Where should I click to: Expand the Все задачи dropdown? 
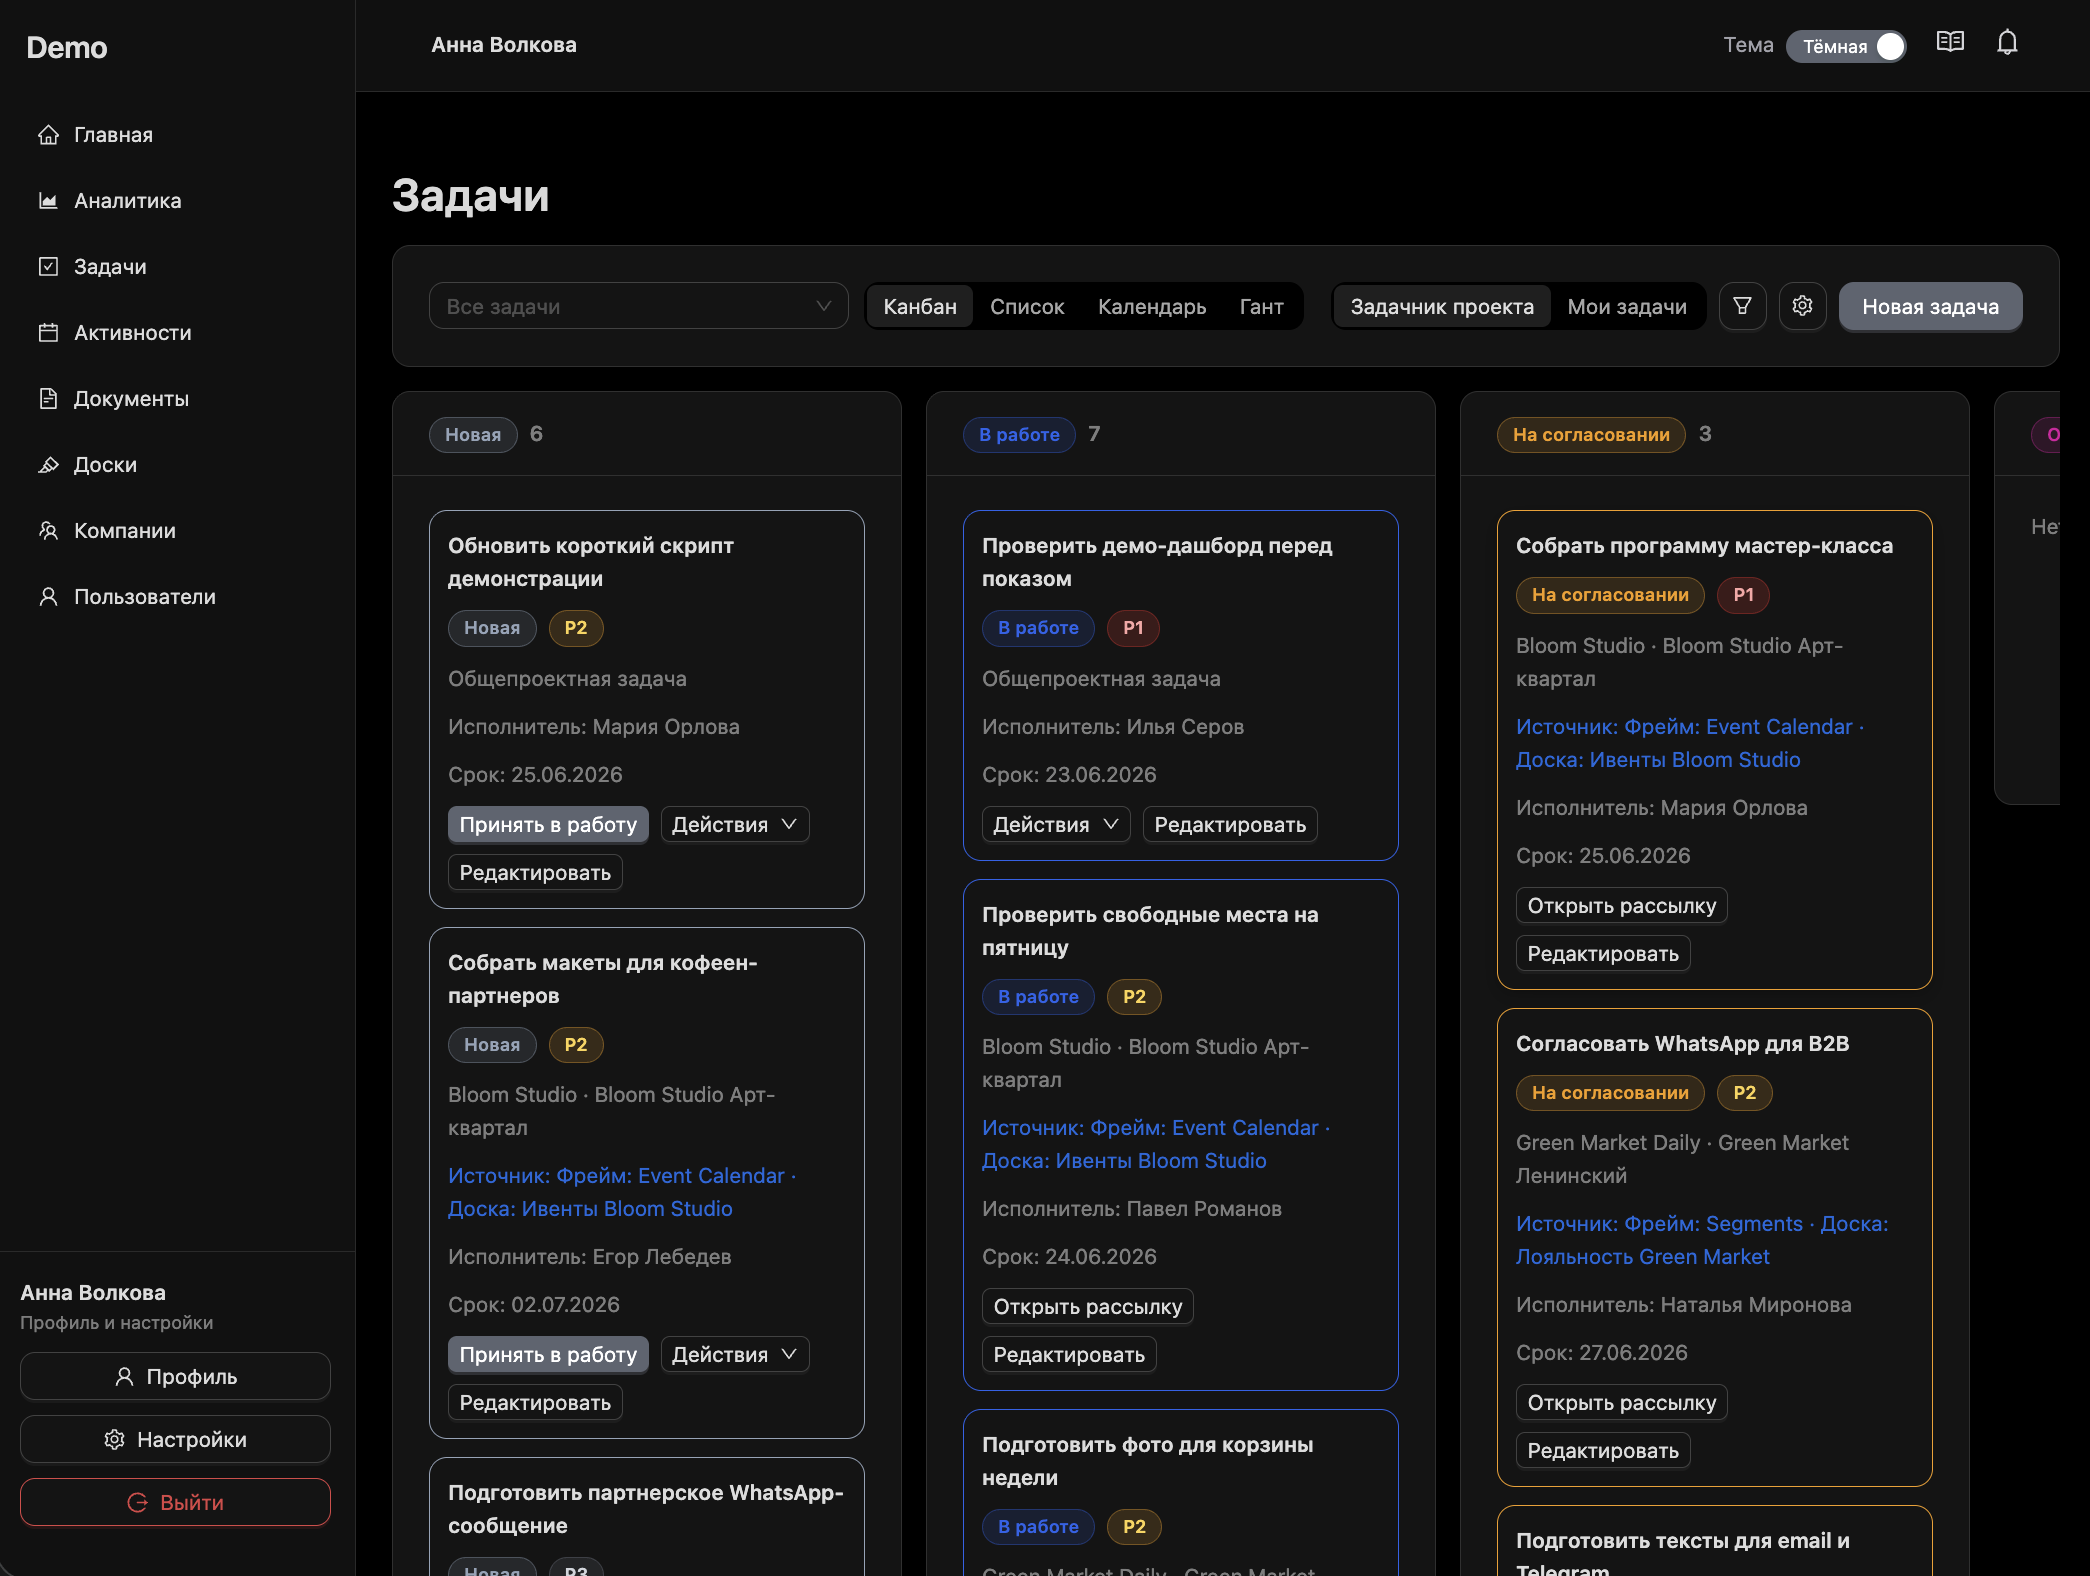[638, 306]
